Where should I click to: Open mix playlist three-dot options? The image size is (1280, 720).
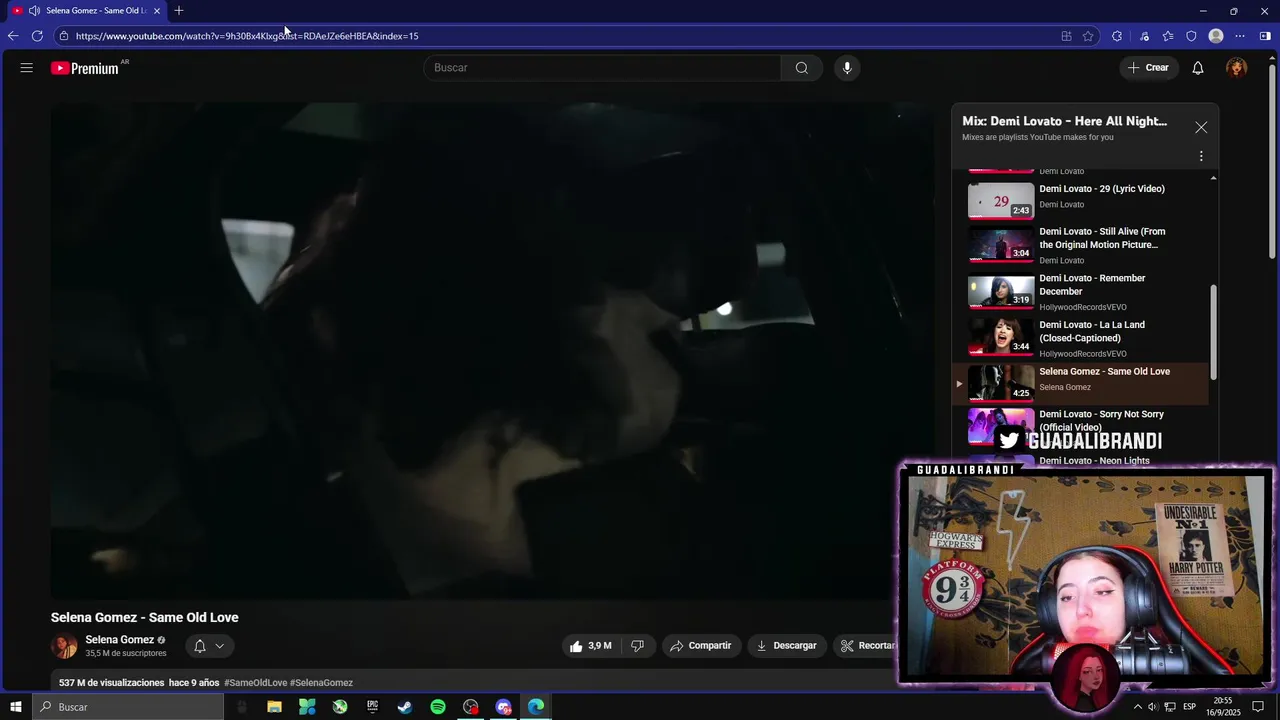coord(1201,157)
